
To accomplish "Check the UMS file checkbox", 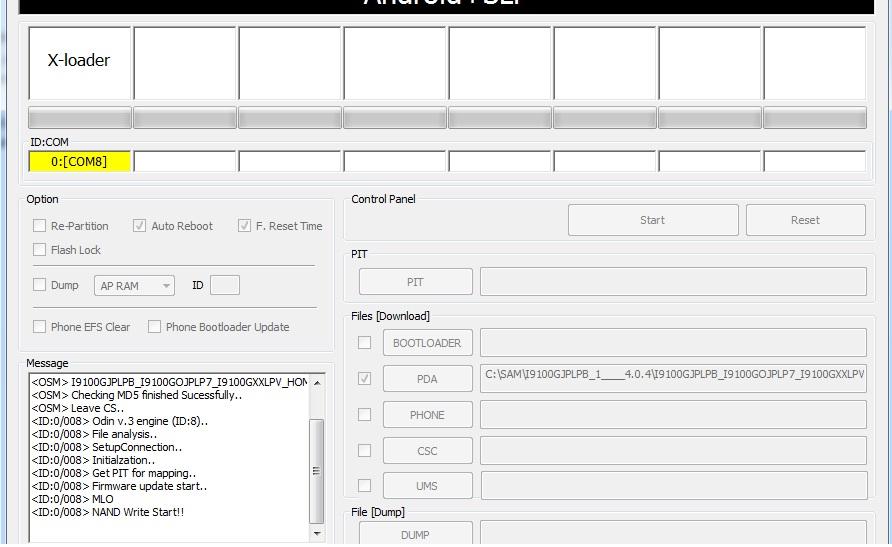I will pos(364,486).
